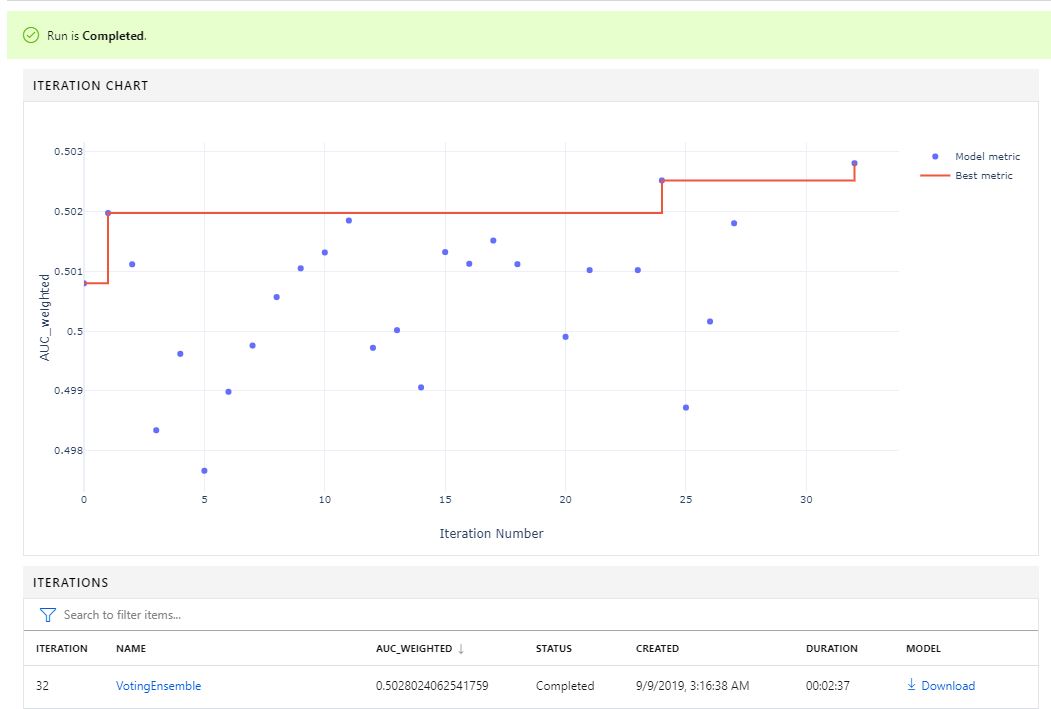Toggle Best metric legend entry
Image resolution: width=1051 pixels, height=709 pixels.
[x=967, y=175]
